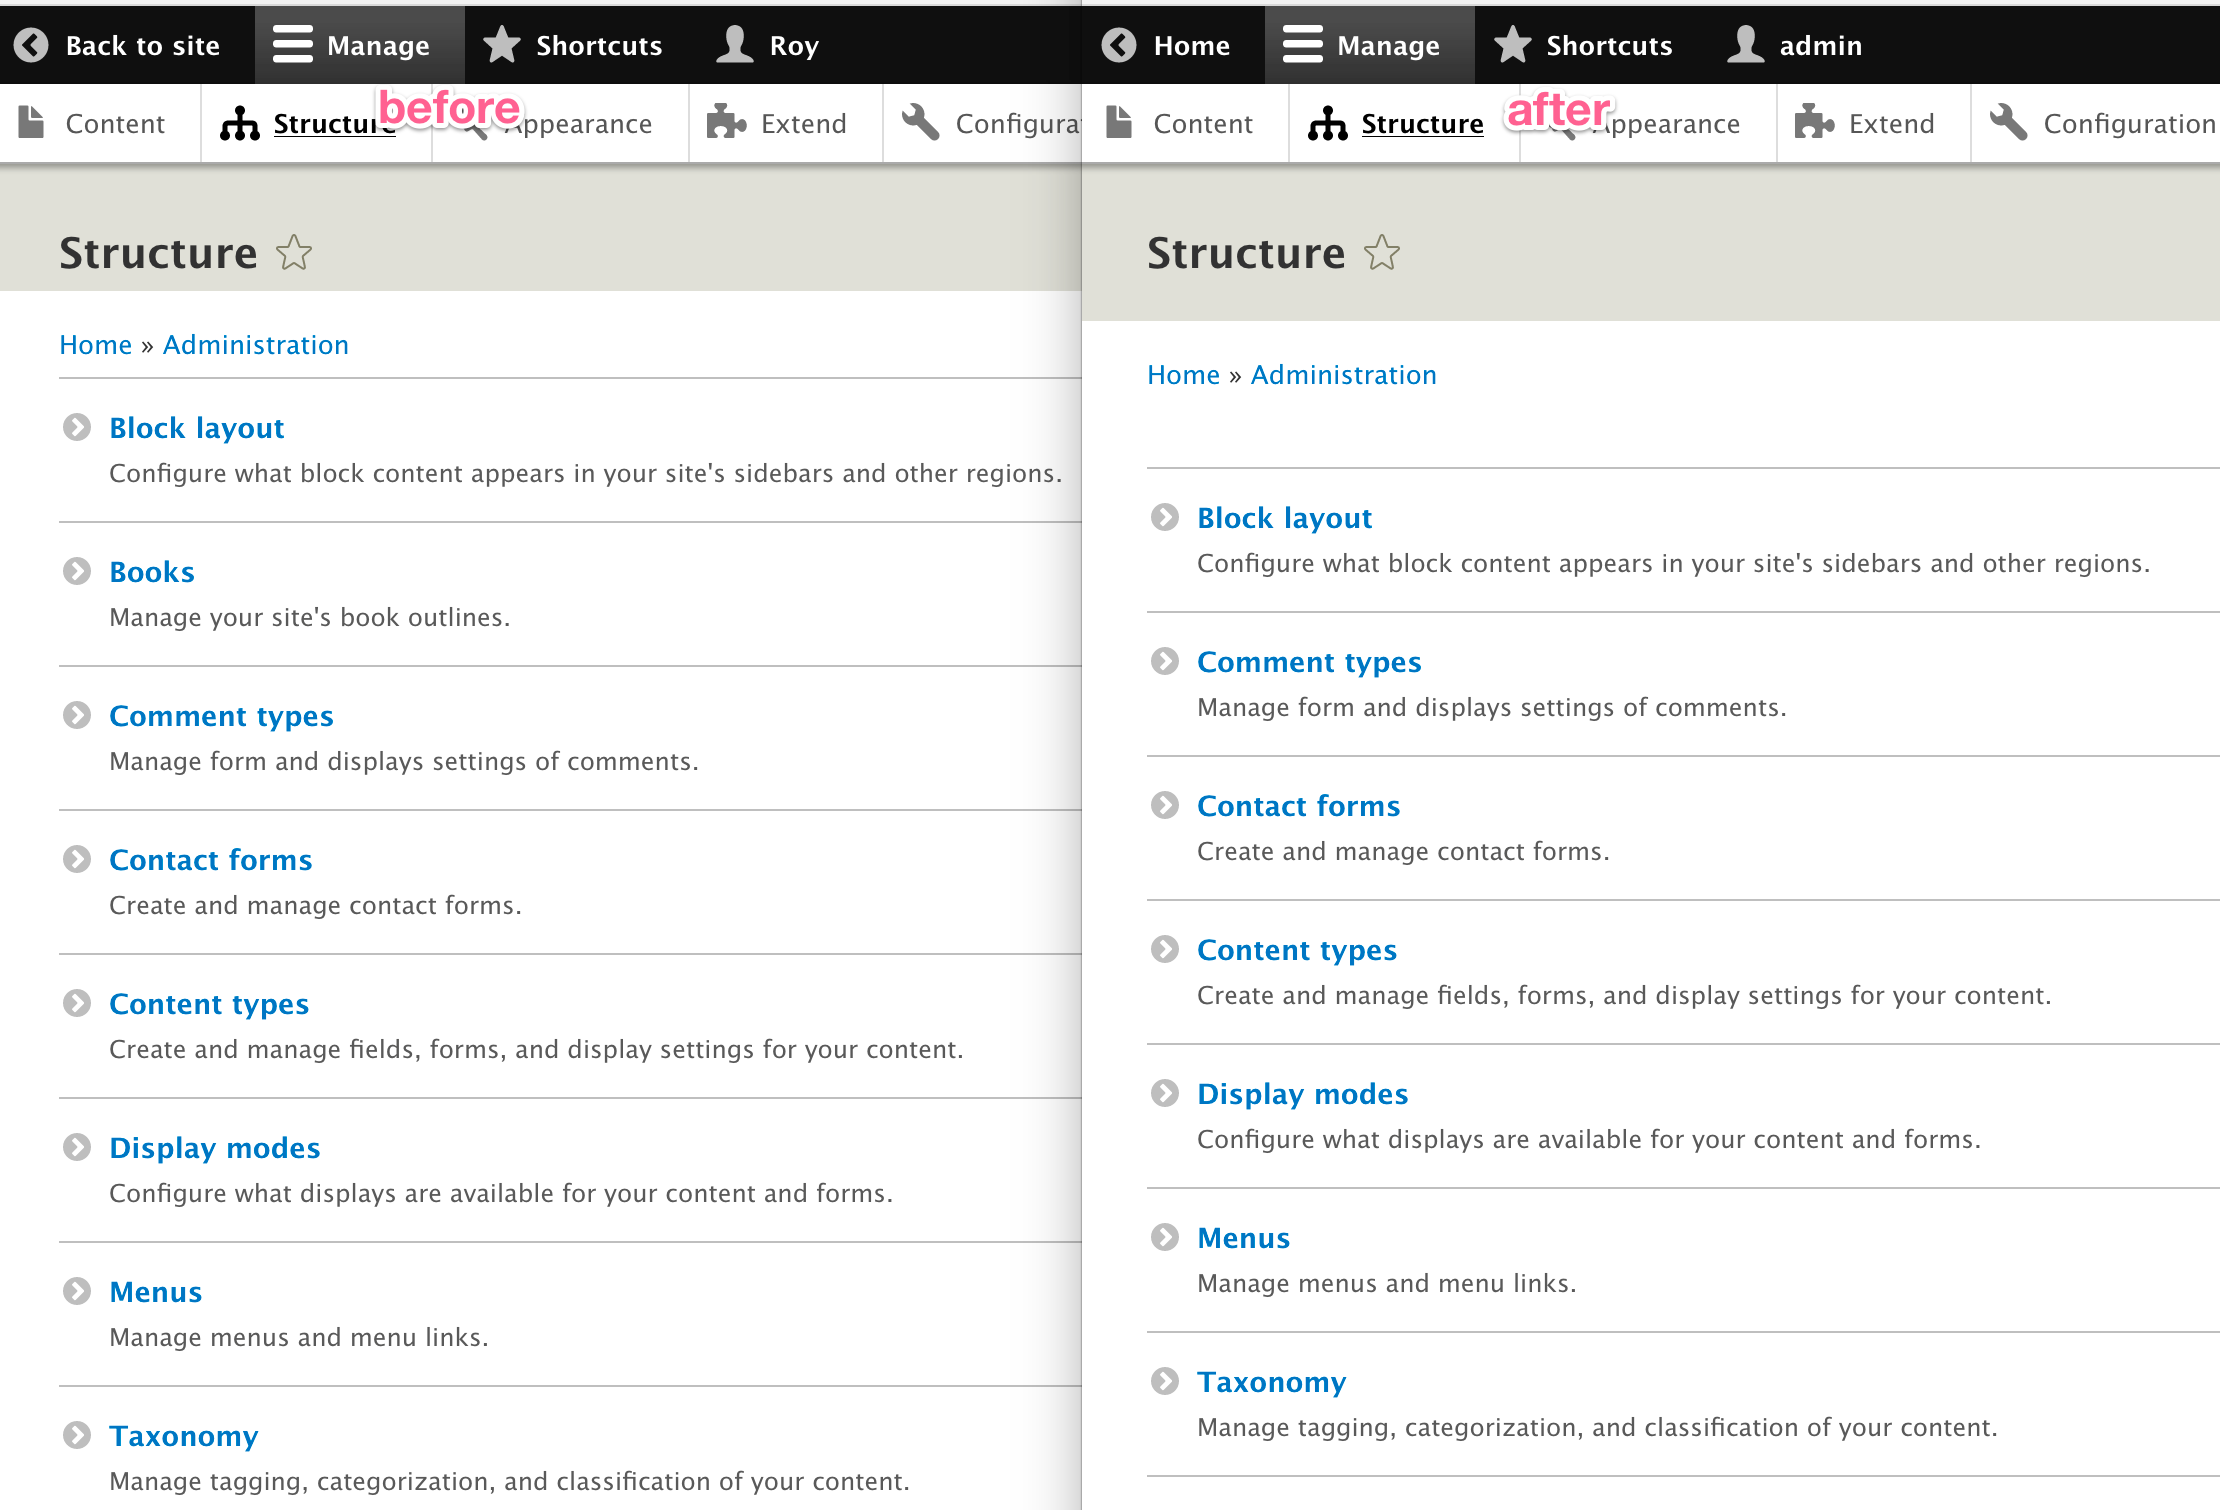Click the Structure hierarchy icon on right

pyautogui.click(x=1328, y=124)
